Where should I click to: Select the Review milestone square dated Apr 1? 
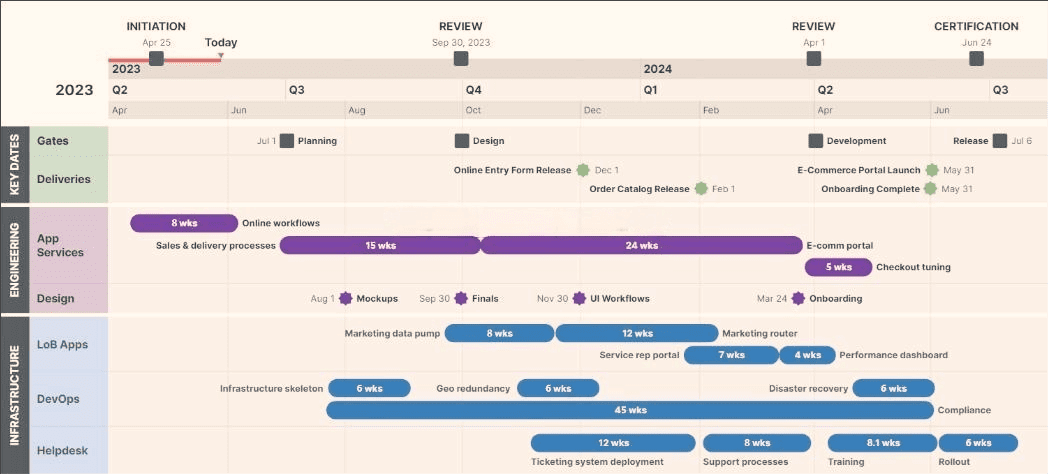[813, 59]
